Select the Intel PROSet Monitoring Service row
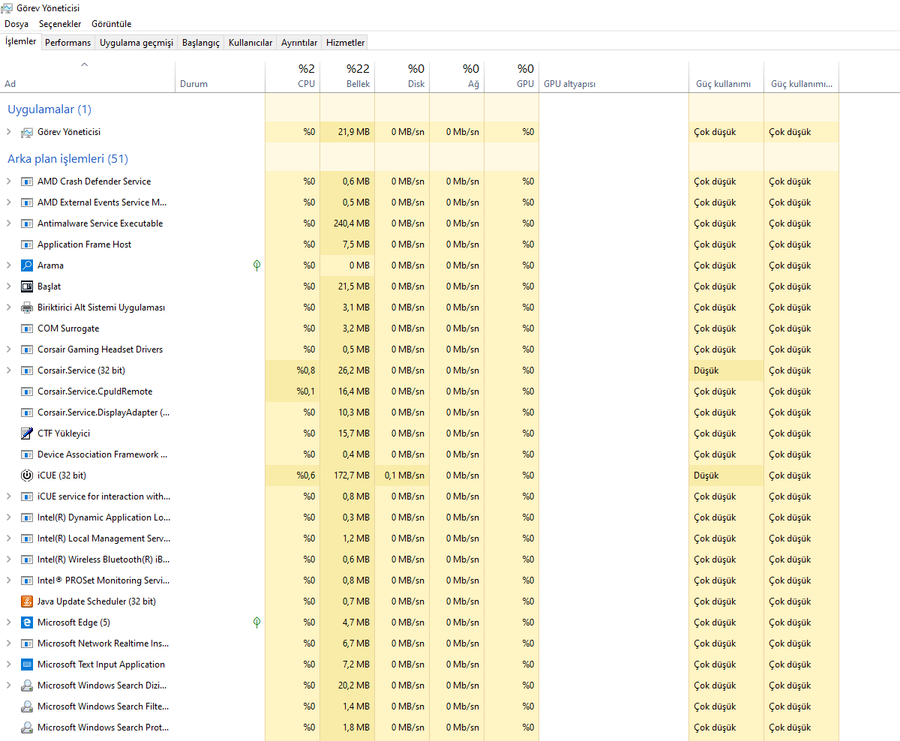The width and height of the screenshot is (900, 741). coord(419,580)
